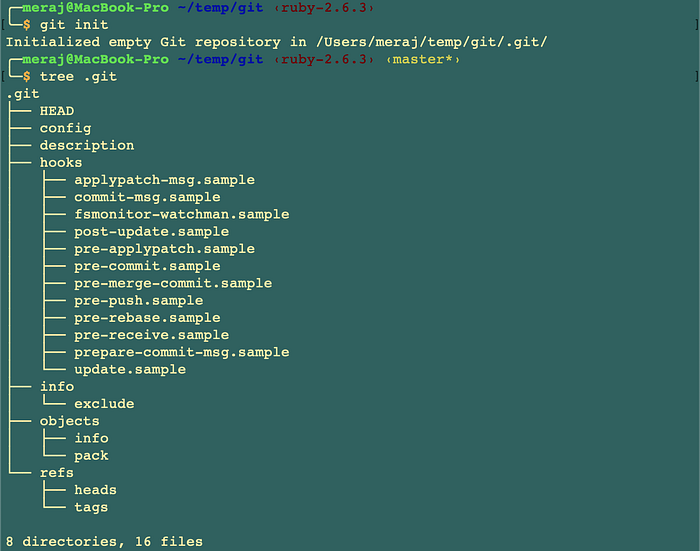The height and width of the screenshot is (551, 700).
Task: Select the HEAD file entry
Action: pos(57,111)
